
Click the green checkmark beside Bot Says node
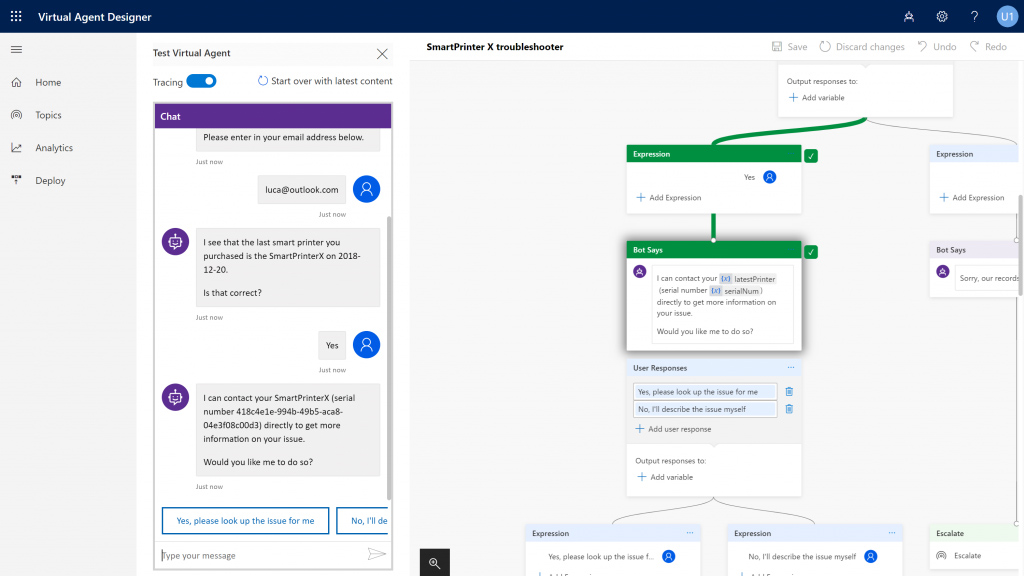(811, 251)
